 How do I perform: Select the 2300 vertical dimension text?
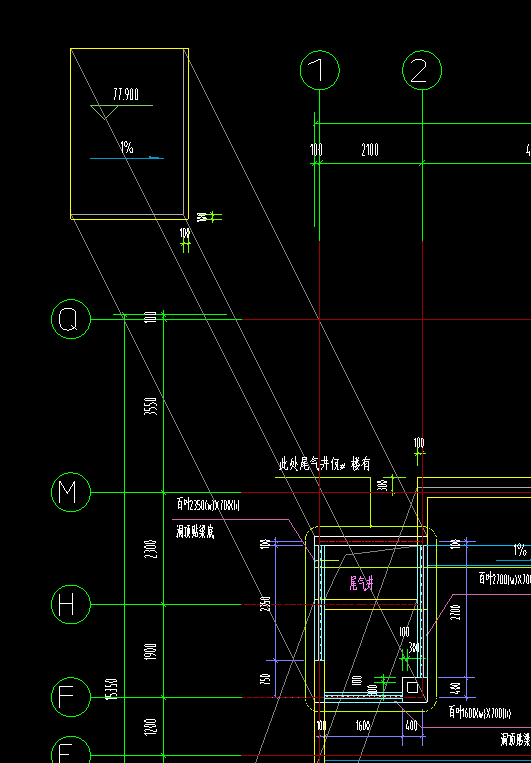coord(151,549)
